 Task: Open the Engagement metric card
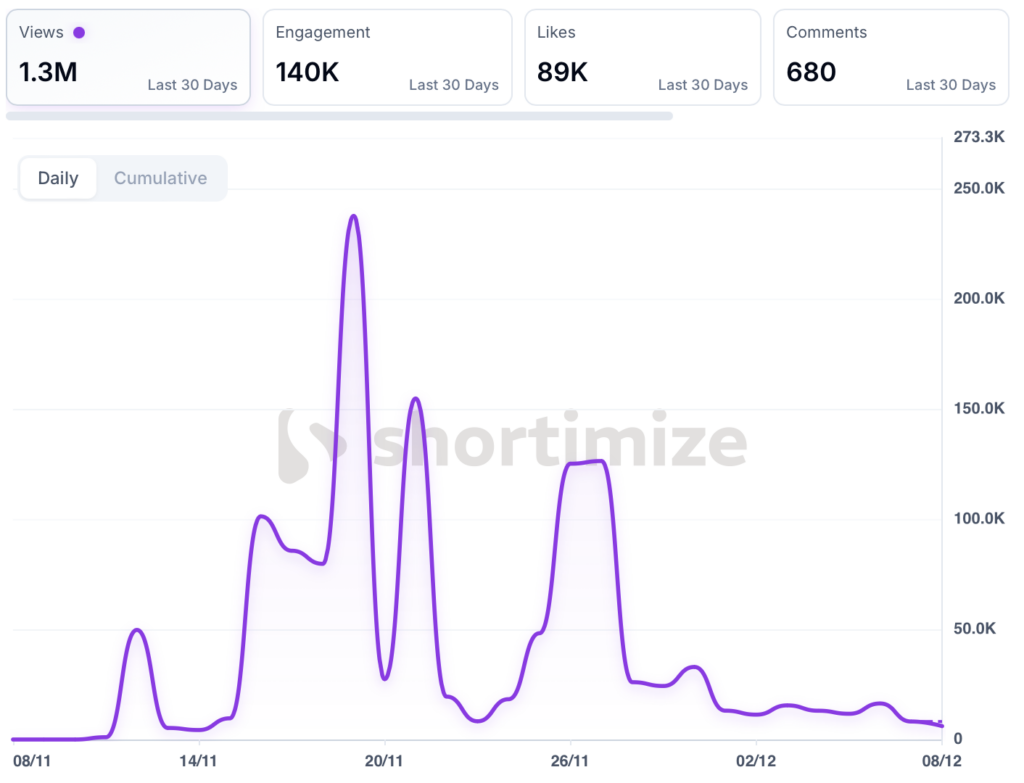pos(387,57)
